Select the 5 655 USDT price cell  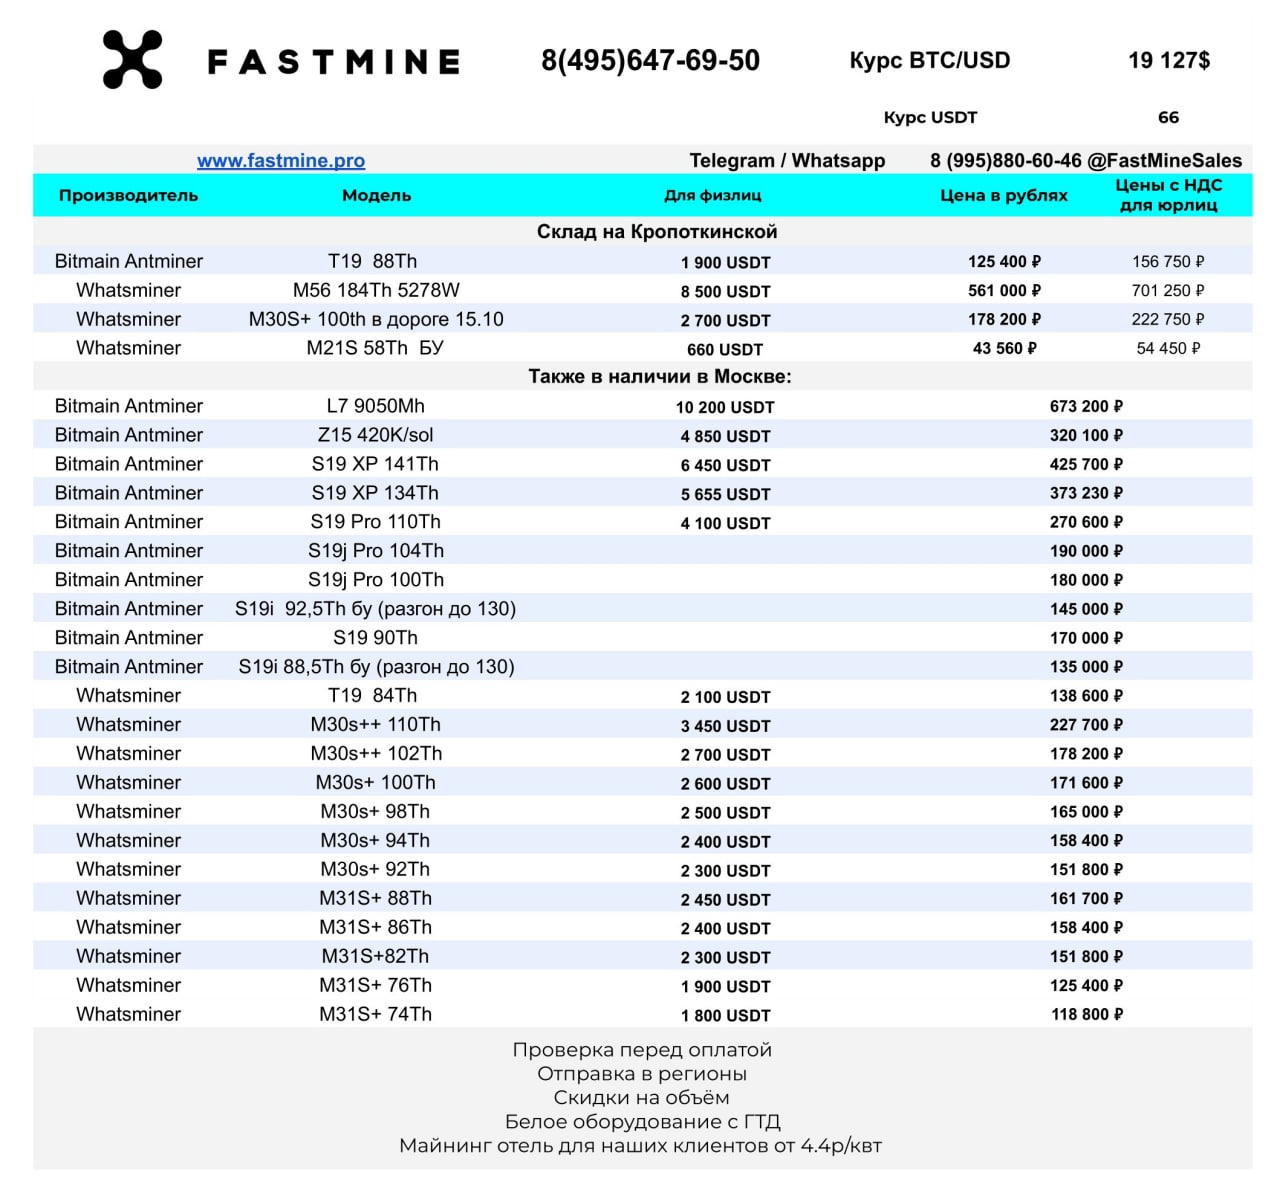(726, 494)
